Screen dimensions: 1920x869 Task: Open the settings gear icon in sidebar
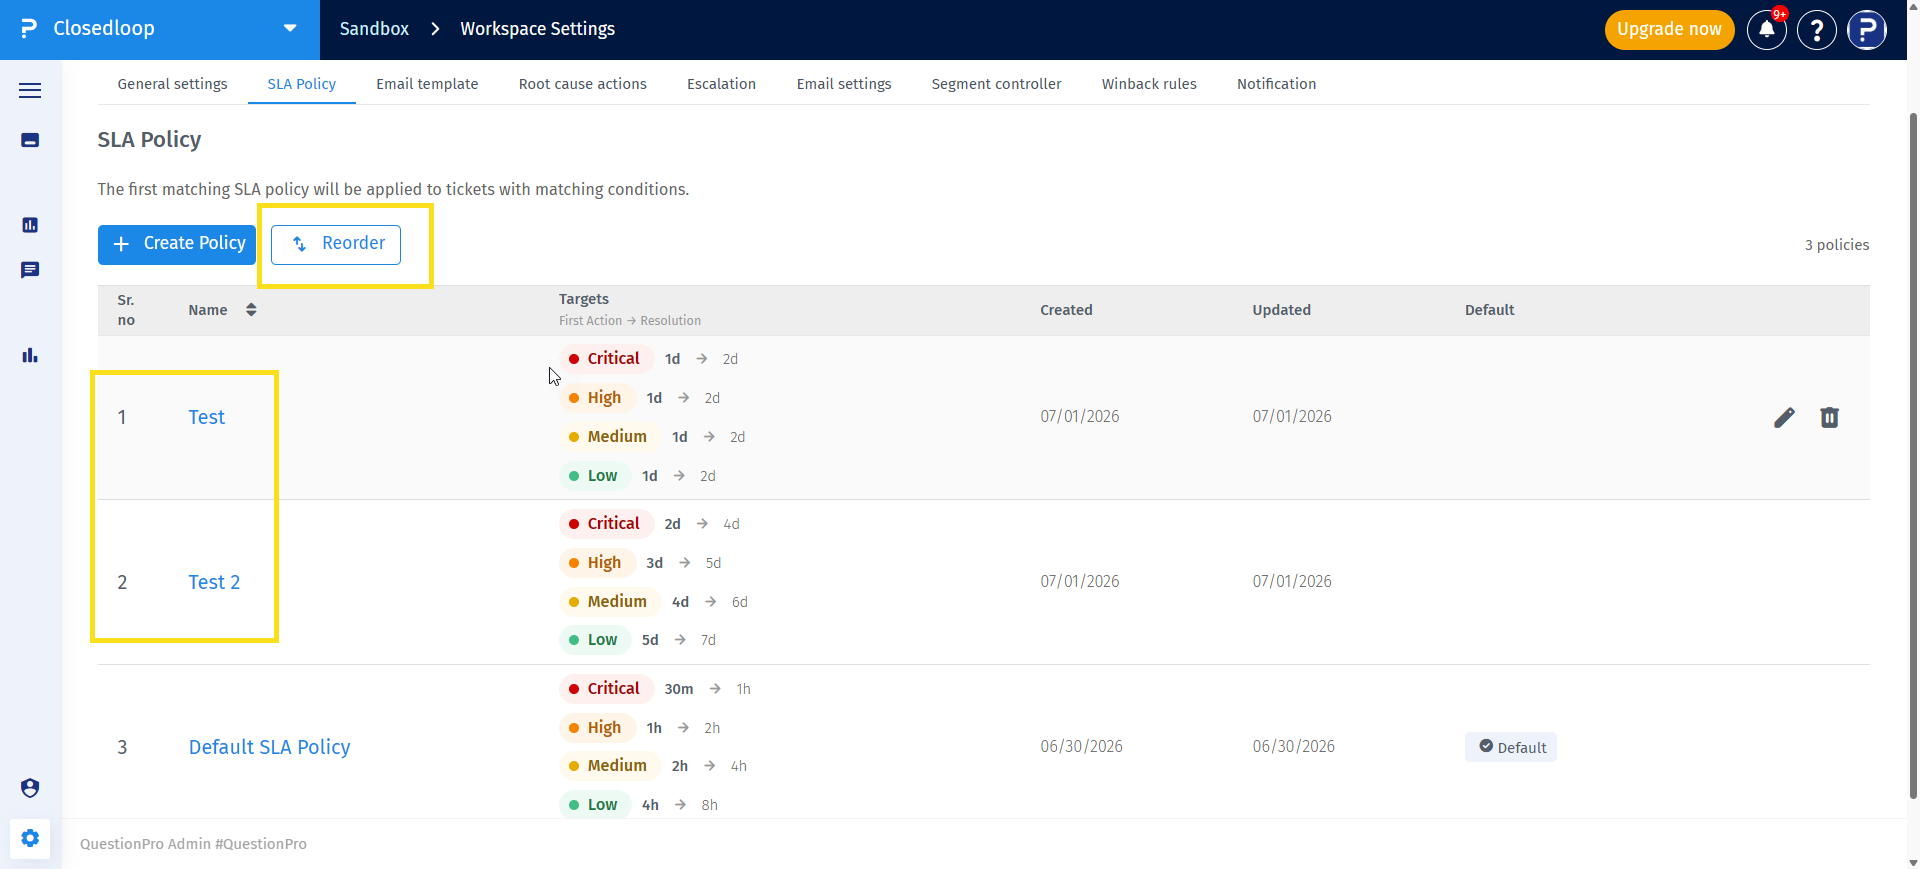pos(30,838)
